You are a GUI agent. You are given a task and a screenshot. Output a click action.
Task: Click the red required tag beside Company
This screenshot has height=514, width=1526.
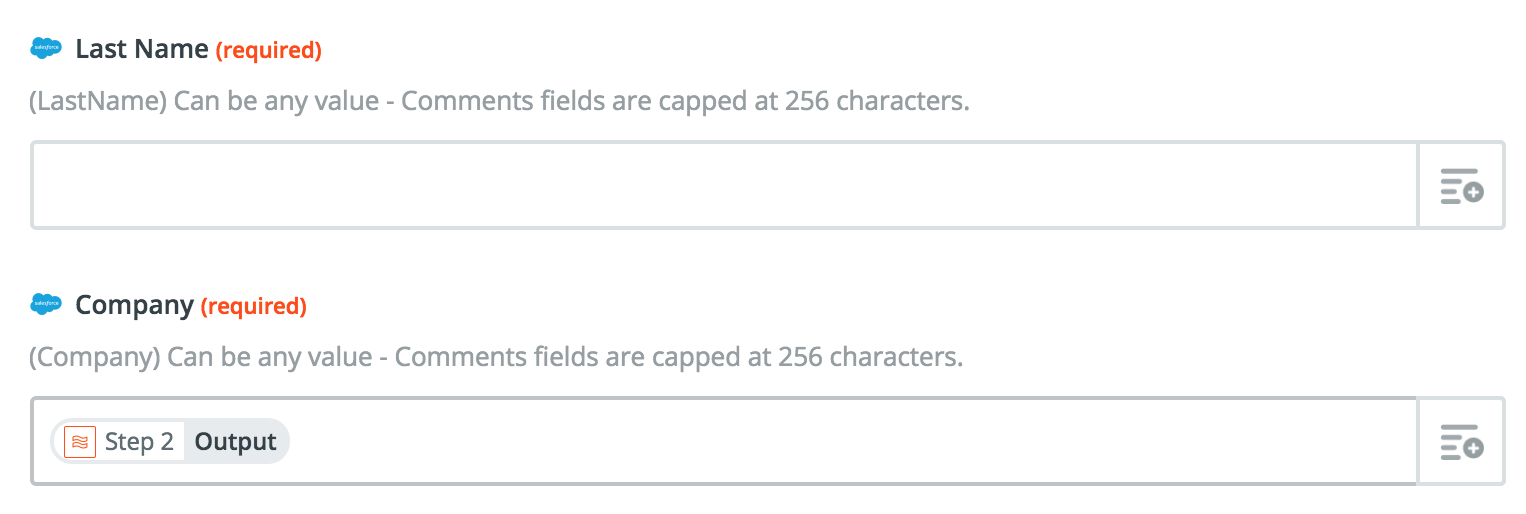point(254,306)
